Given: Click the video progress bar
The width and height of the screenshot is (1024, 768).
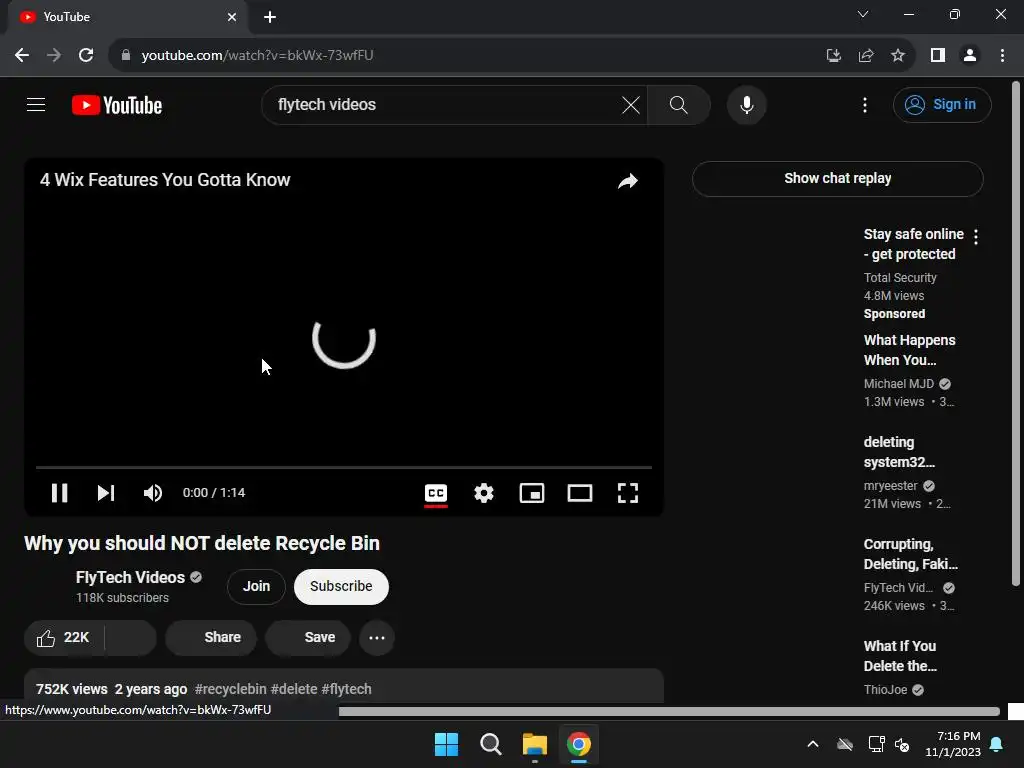Looking at the screenshot, I should pyautogui.click(x=344, y=468).
